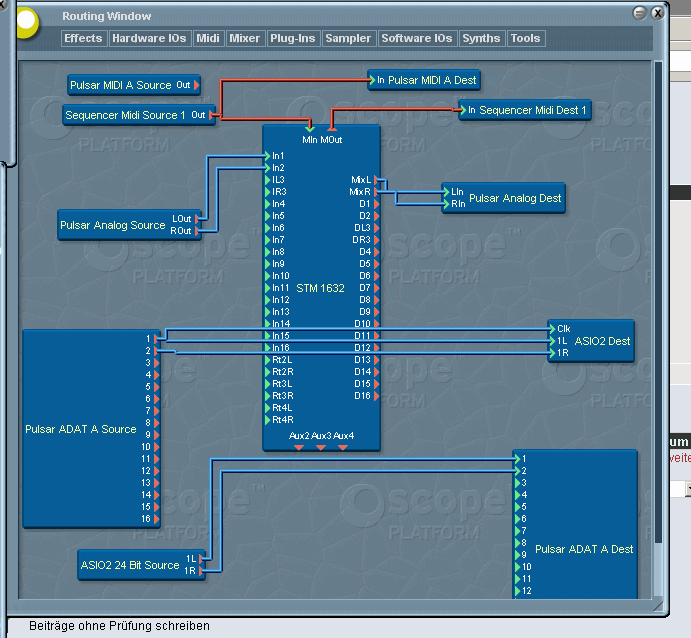Click the In port of Pulsar MIDI A Dest
This screenshot has height=638, width=691.
click(x=372, y=80)
